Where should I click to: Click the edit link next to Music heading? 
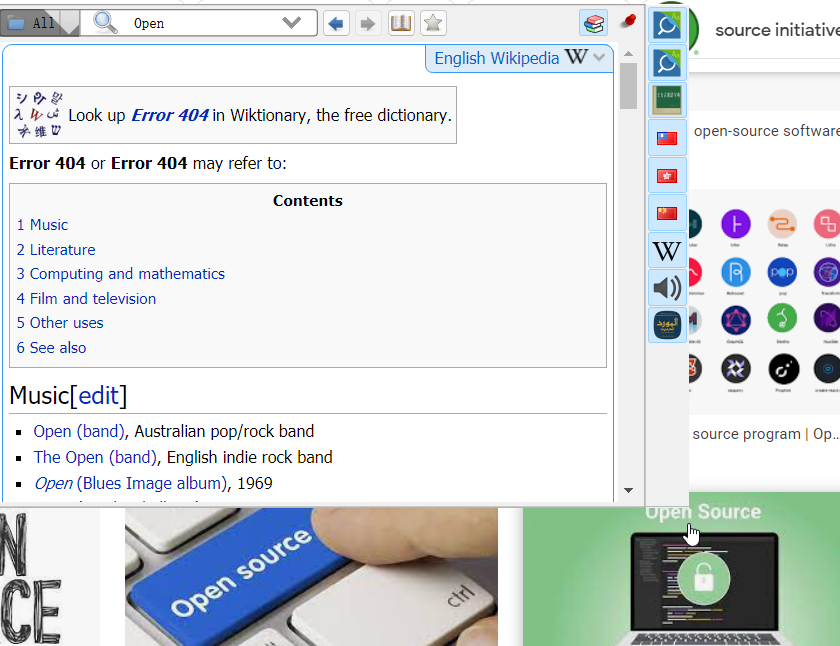pyautogui.click(x=98, y=396)
